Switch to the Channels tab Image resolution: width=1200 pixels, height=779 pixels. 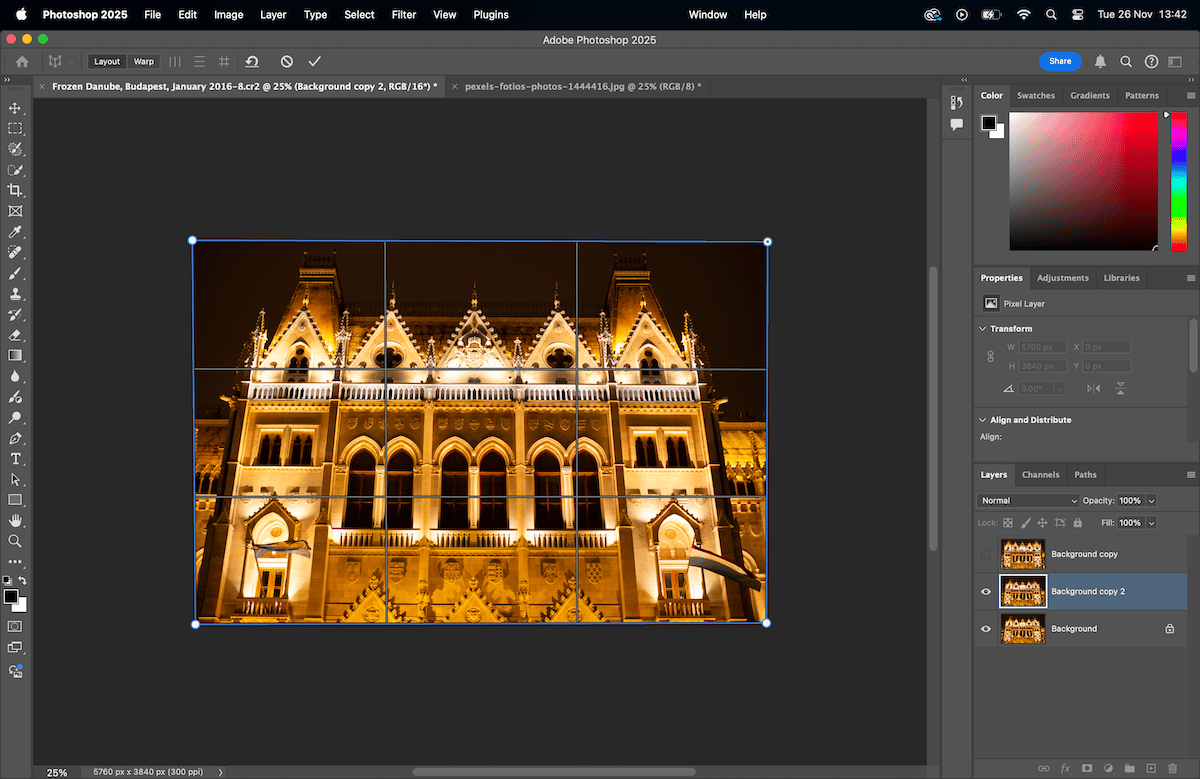(x=1040, y=474)
